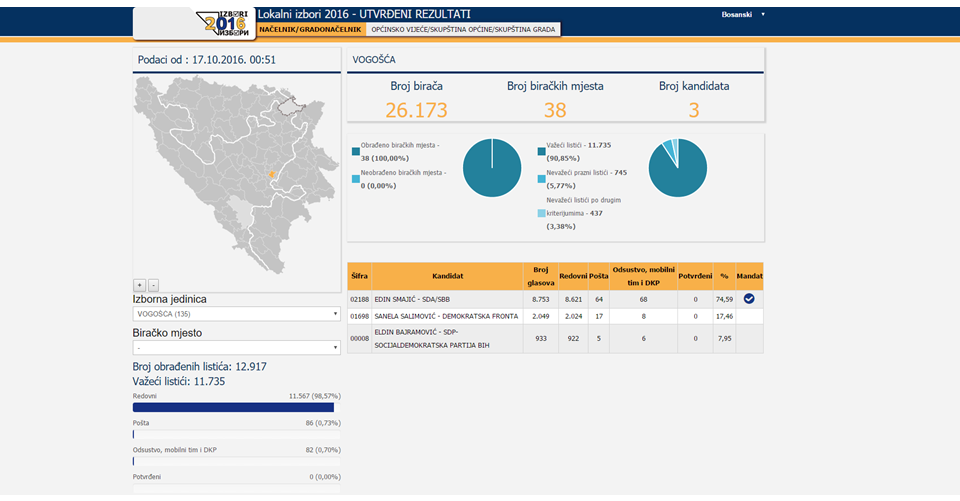Open the Bosanski language dropdown
Screen dimensions: 960x501
pyautogui.click(x=743, y=14)
